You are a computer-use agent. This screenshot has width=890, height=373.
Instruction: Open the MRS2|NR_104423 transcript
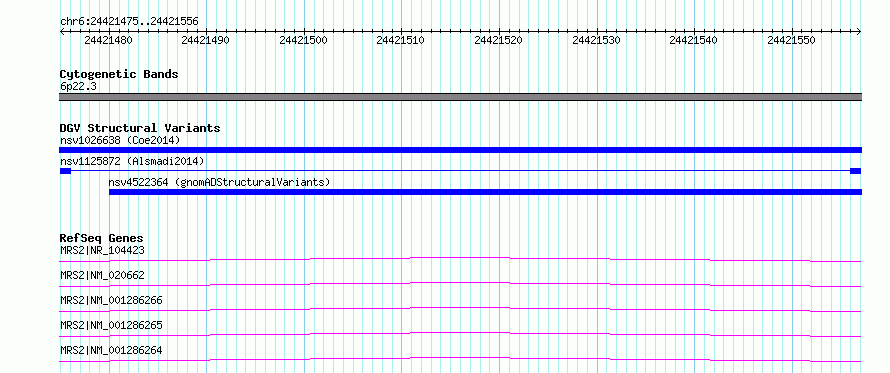[x=460, y=259]
